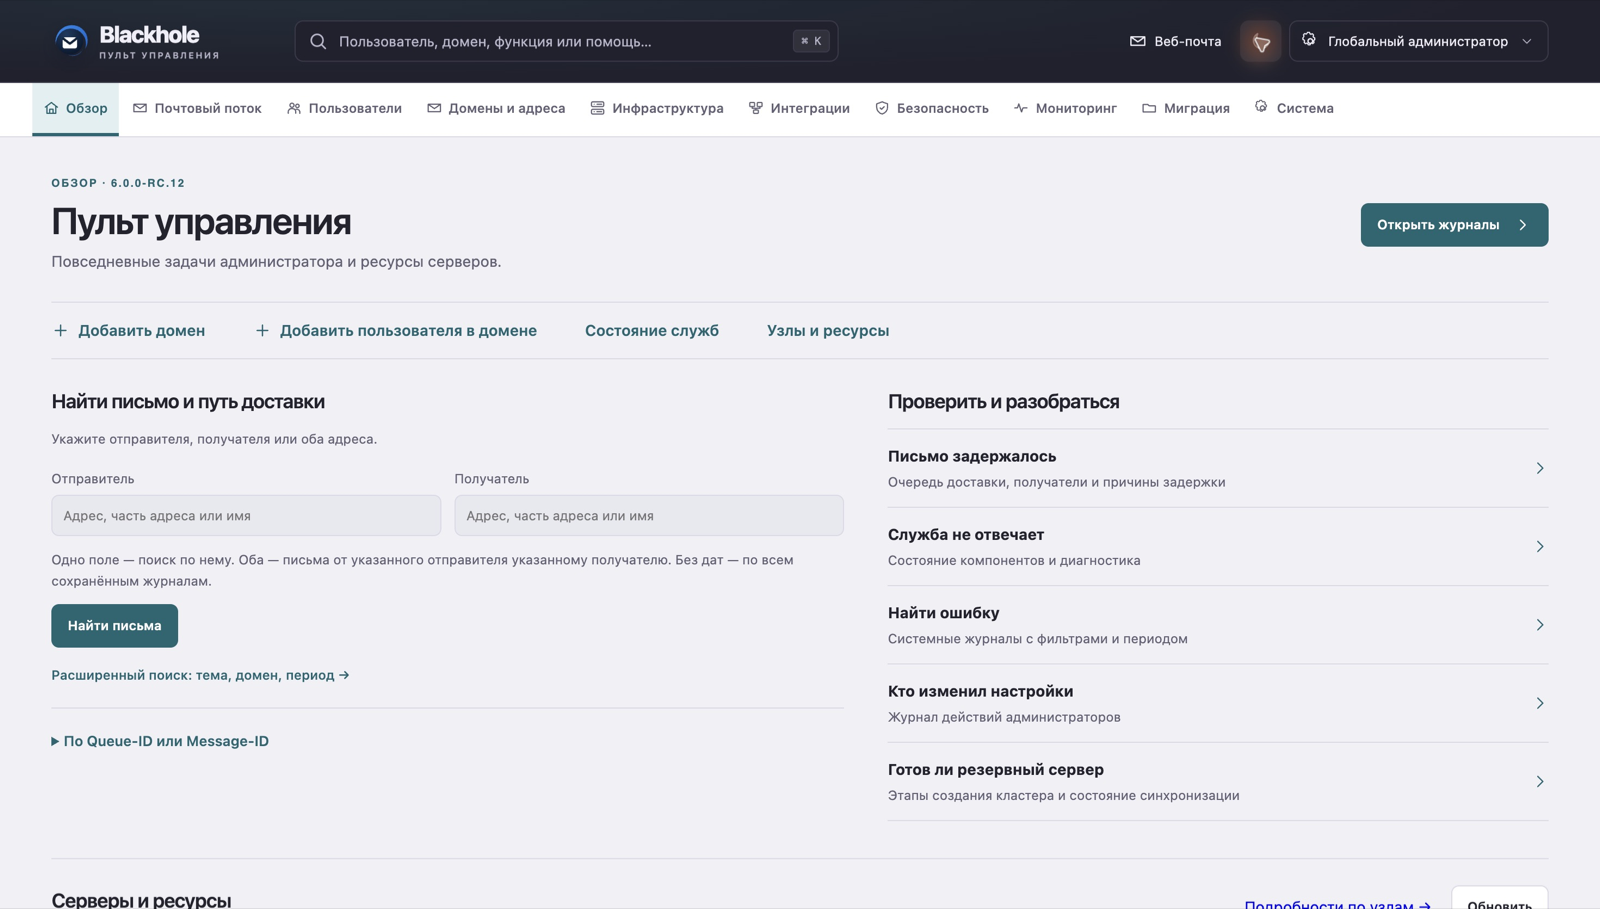Click Кто изменил настройки heading
Image resolution: width=1600 pixels, height=909 pixels.
[981, 691]
